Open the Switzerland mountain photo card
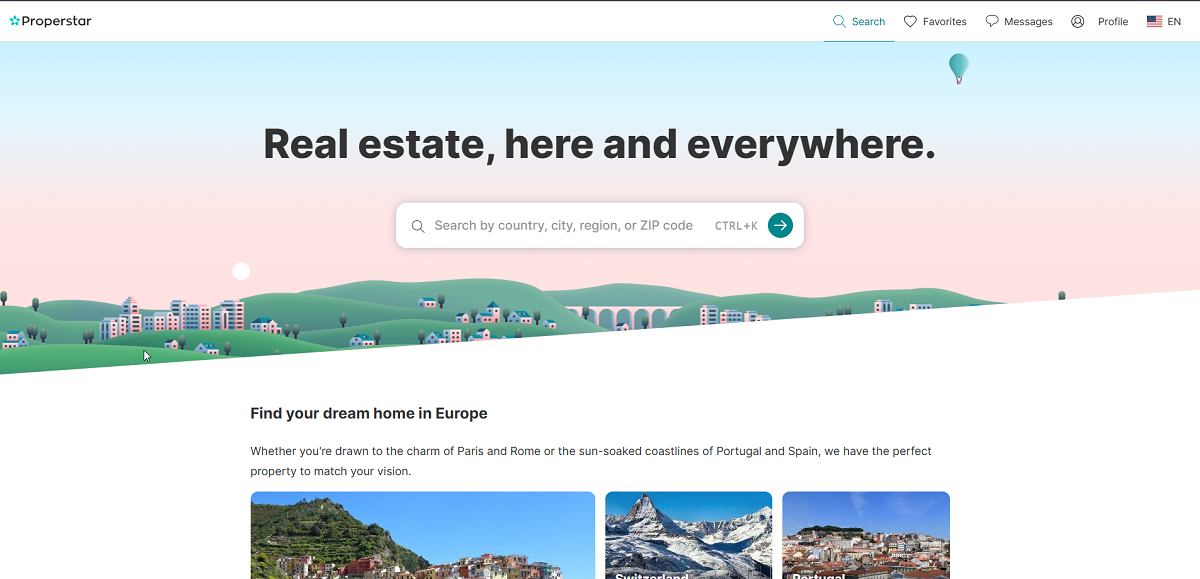Viewport: 1200px width, 579px height. 688,535
